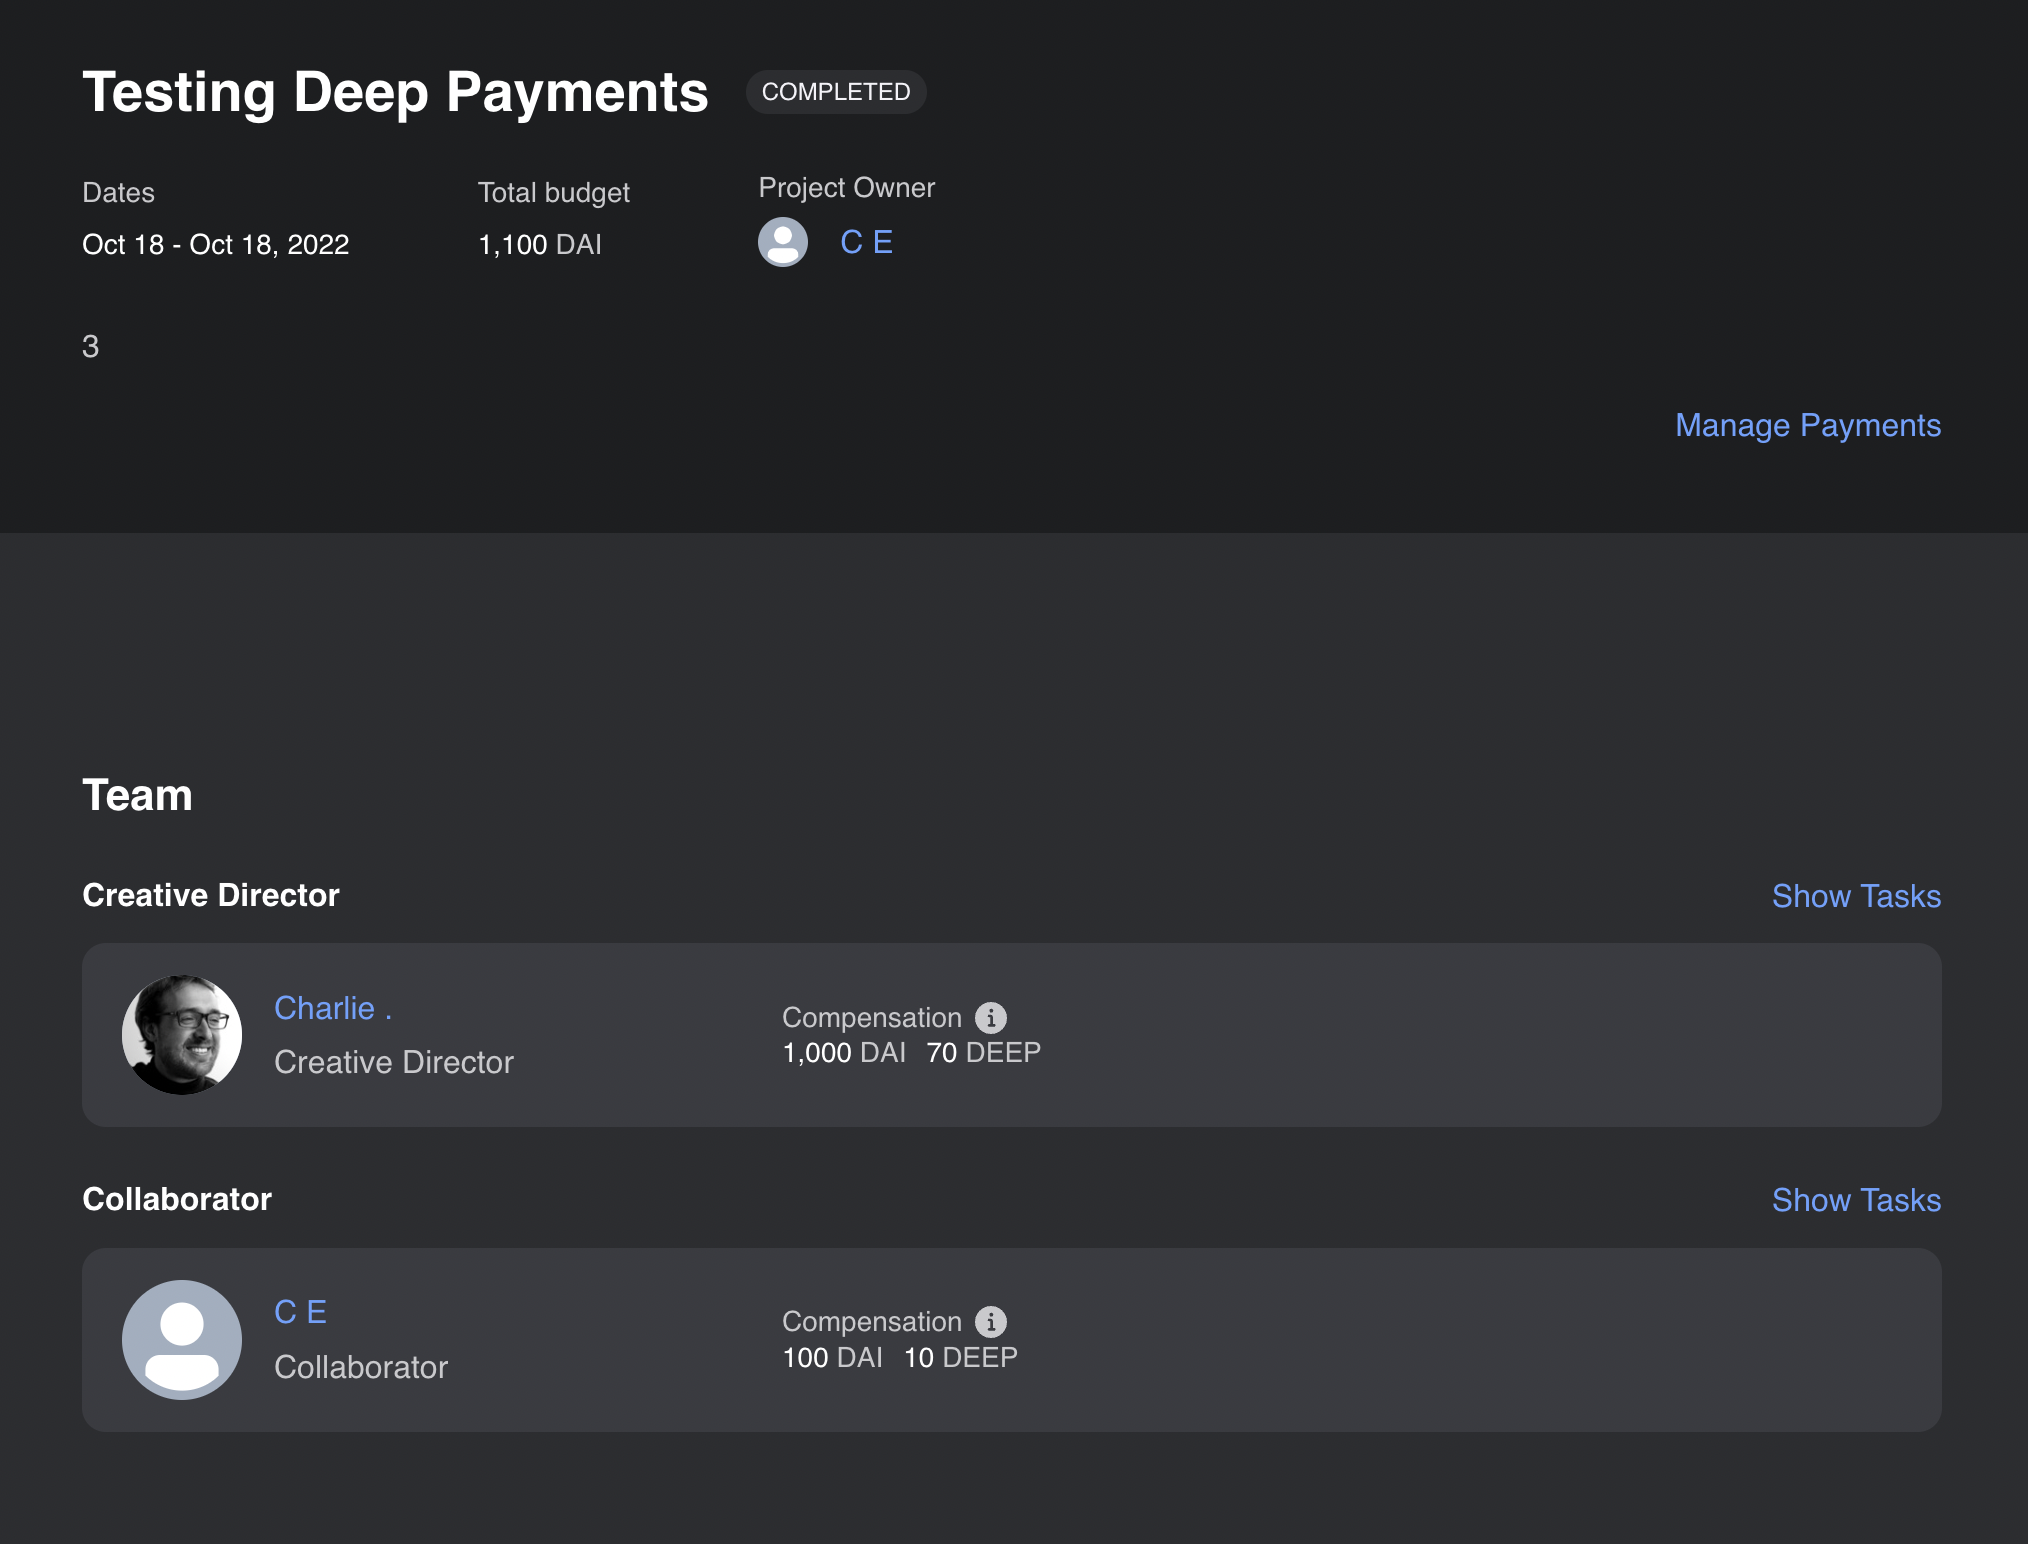2028x1544 pixels.
Task: Click the Team section heading
Action: click(x=137, y=796)
